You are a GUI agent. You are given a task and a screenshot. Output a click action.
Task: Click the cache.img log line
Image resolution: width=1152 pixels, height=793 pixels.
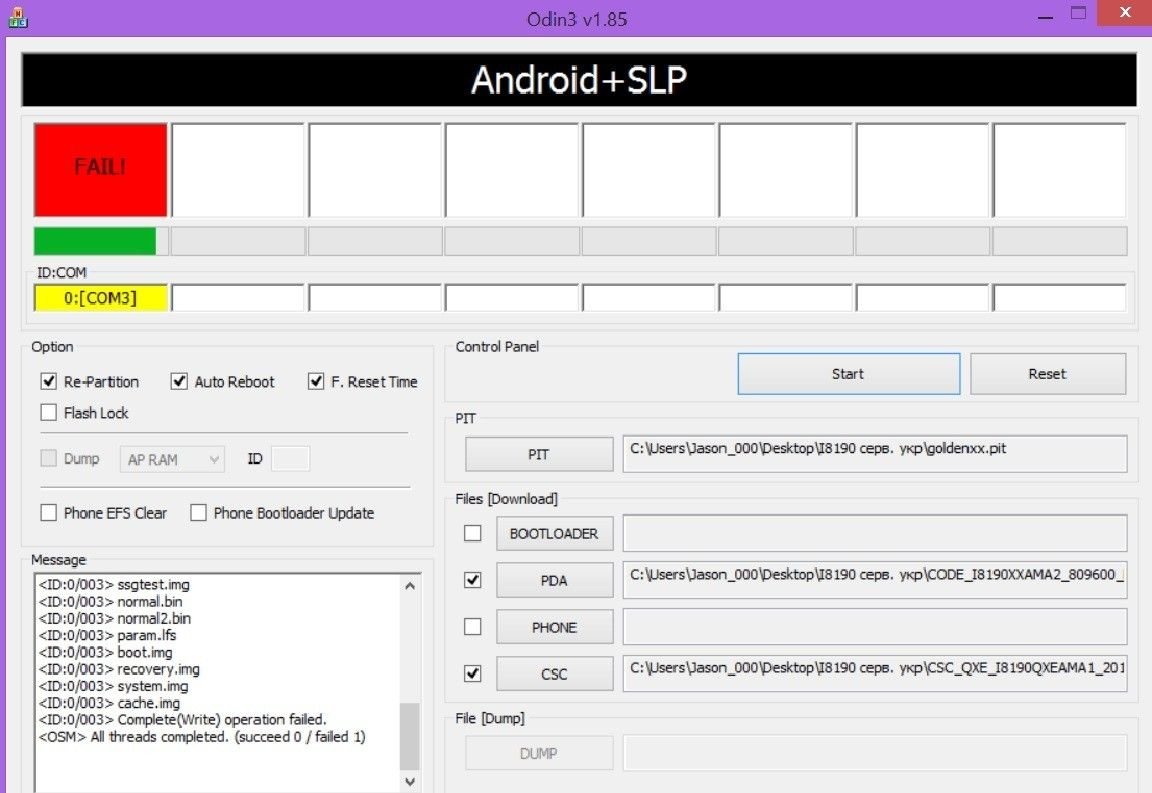coord(109,703)
